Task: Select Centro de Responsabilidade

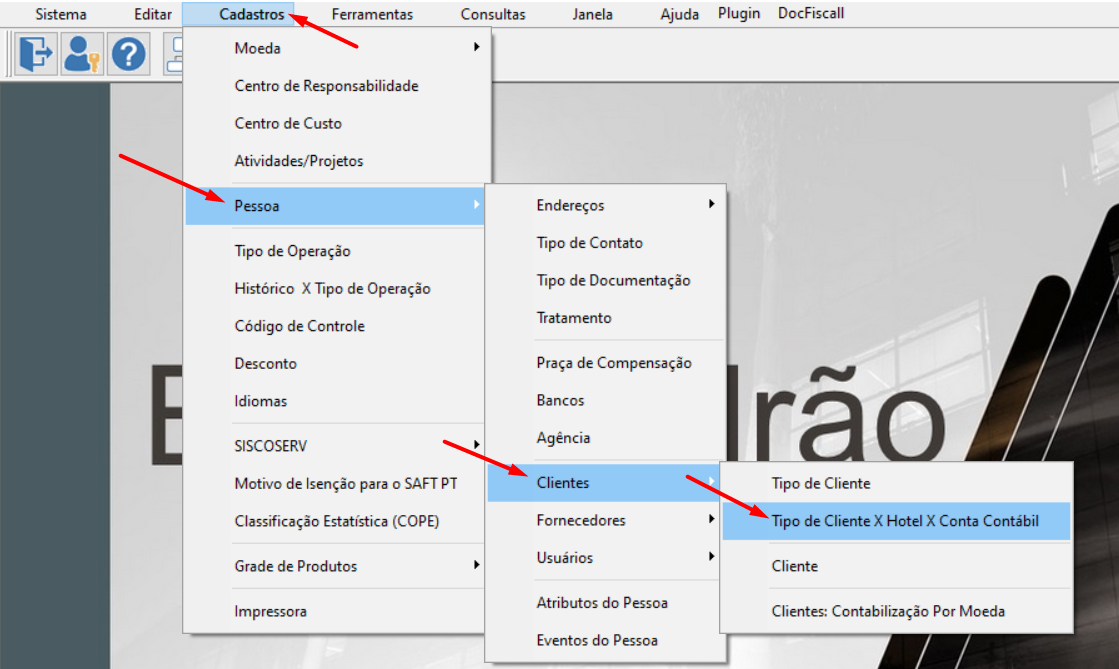Action: coord(337,86)
